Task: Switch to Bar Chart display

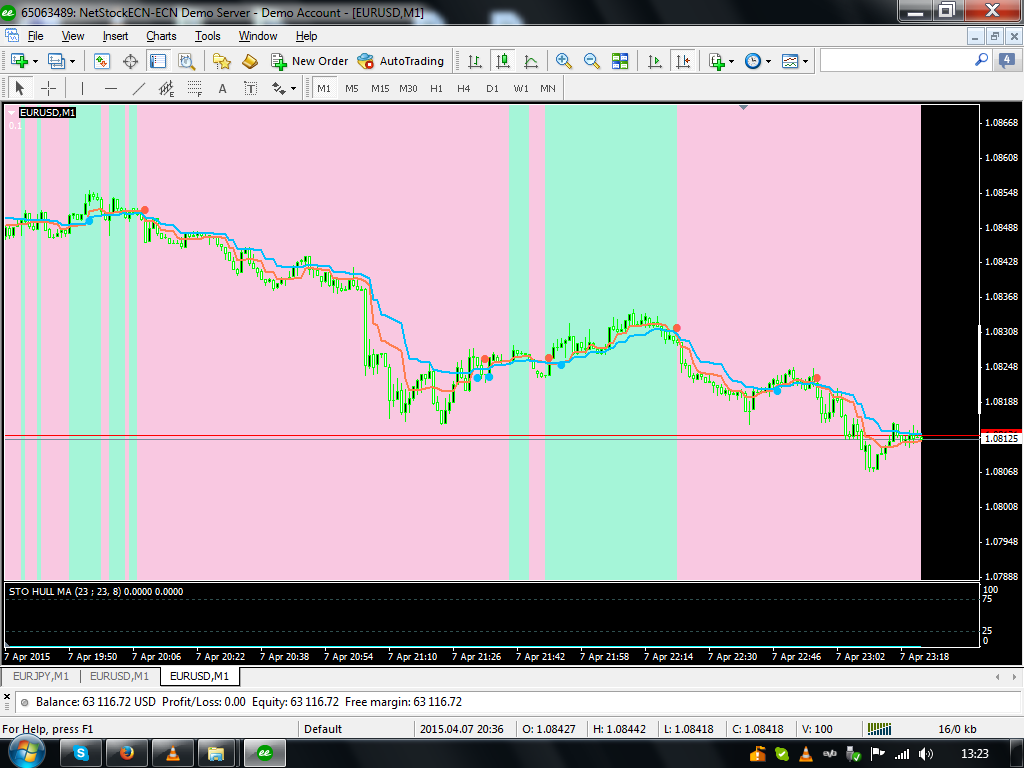Action: click(475, 61)
